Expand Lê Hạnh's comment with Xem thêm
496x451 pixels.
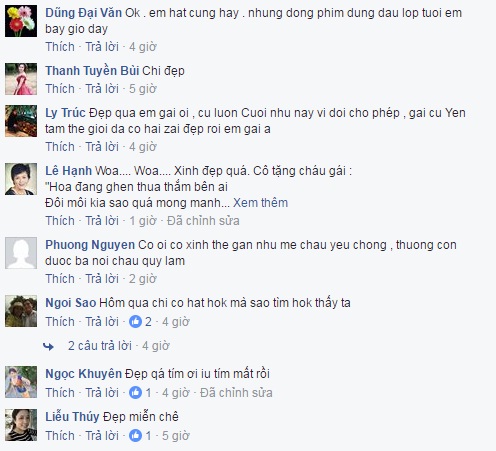(260, 203)
